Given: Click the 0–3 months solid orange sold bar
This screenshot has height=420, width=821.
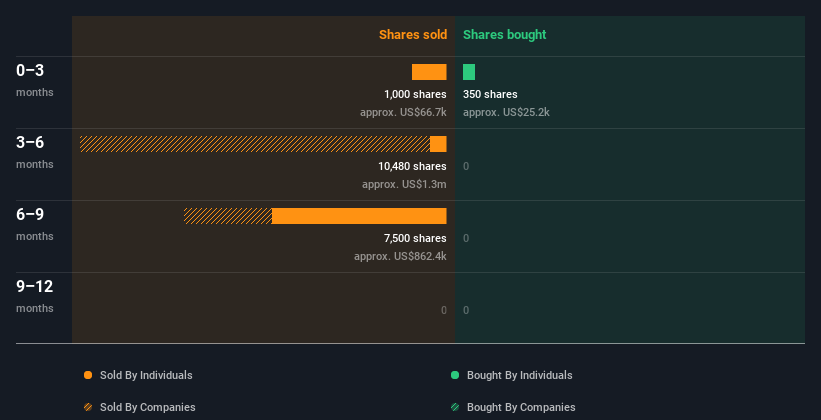Looking at the screenshot, I should point(429,72).
